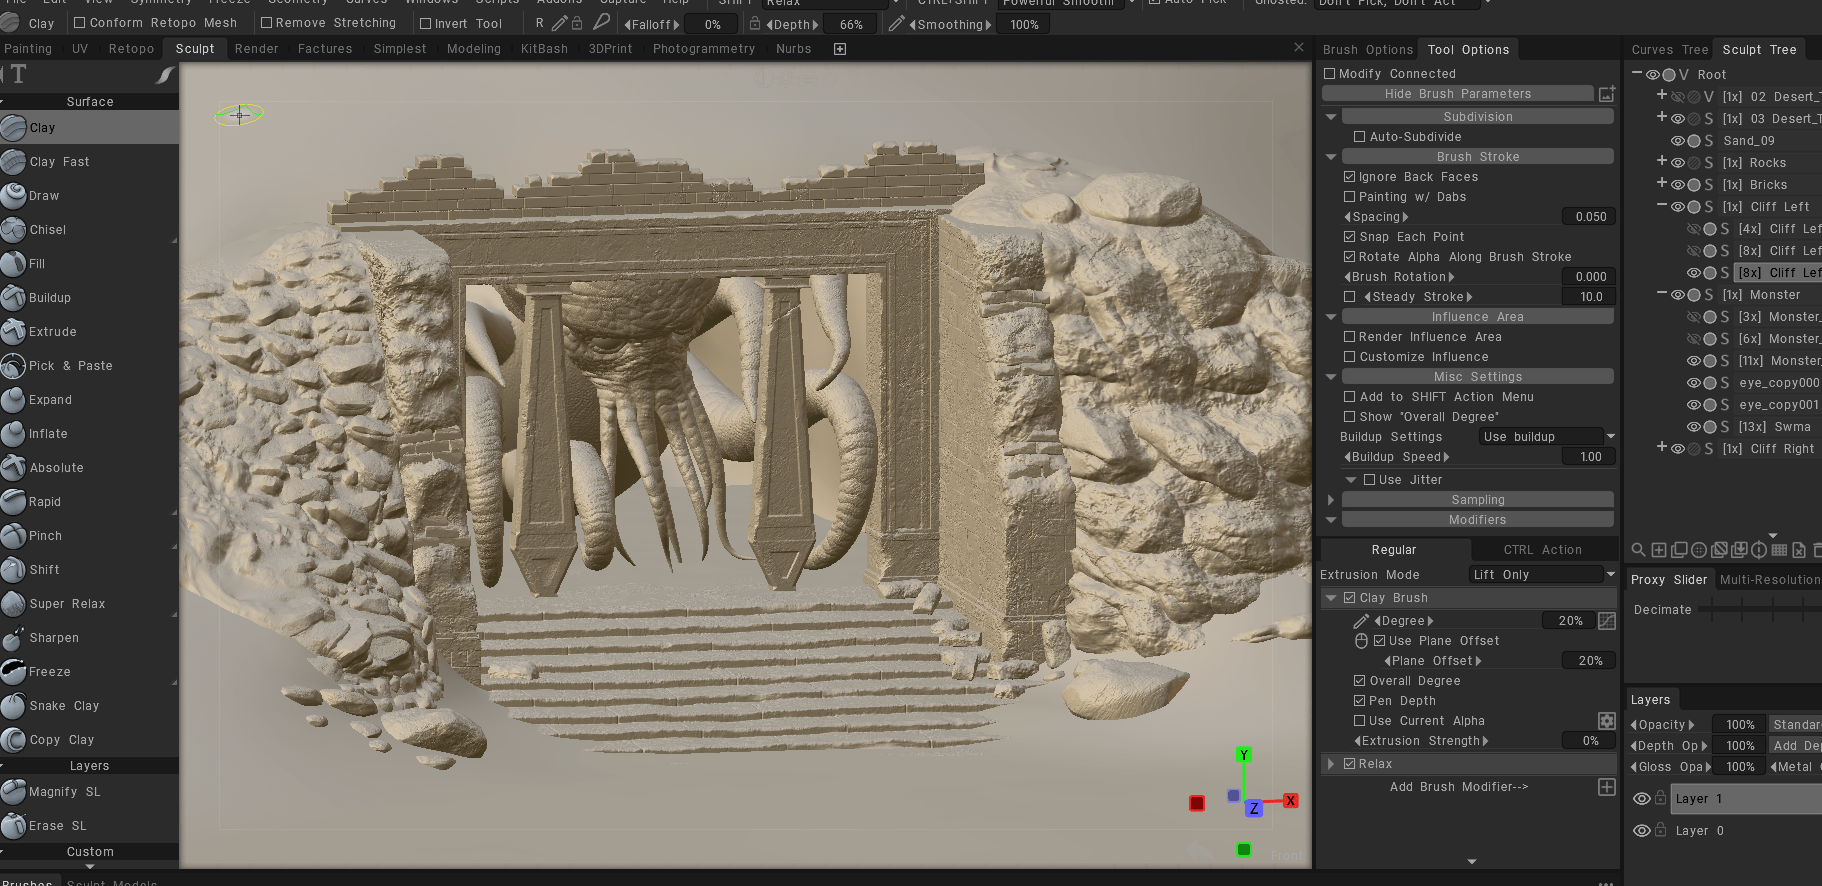Collapse the Monster tree node
This screenshot has width=1822, height=886.
(x=1662, y=294)
